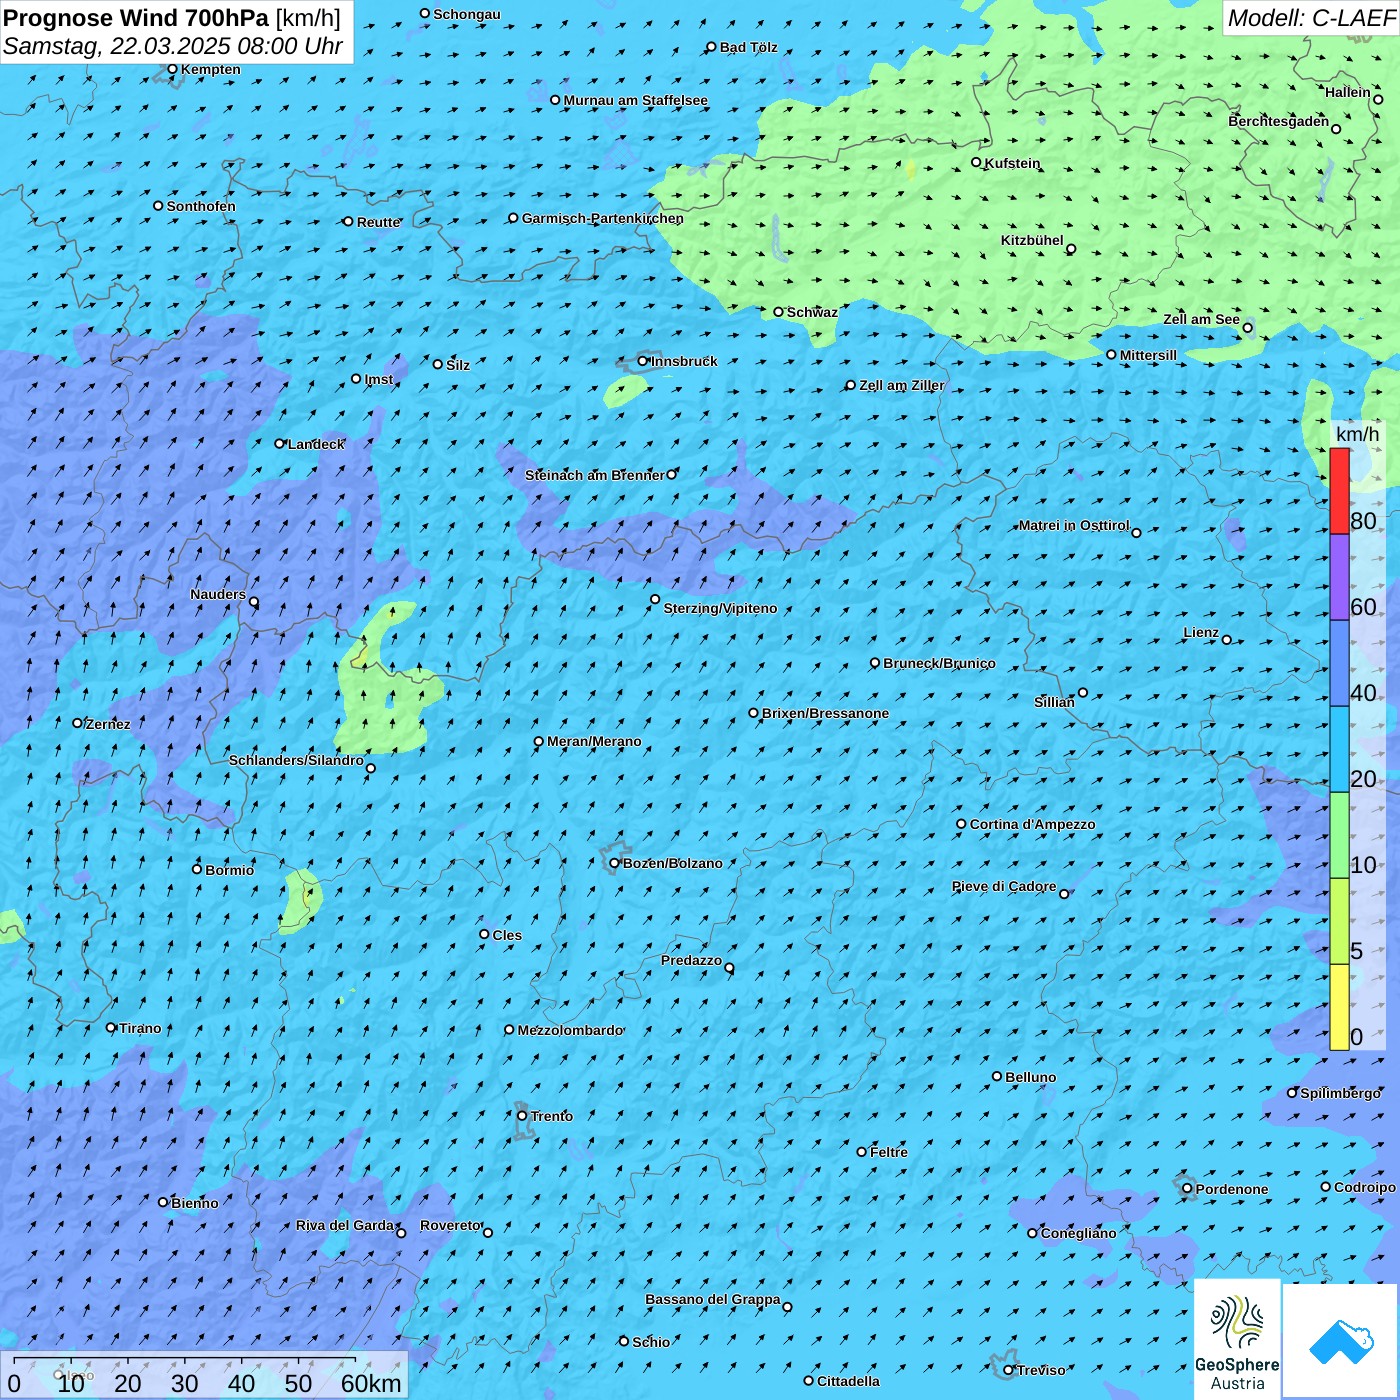The height and width of the screenshot is (1400, 1400).
Task: Click the Kempten city label
Action: [x=211, y=69]
